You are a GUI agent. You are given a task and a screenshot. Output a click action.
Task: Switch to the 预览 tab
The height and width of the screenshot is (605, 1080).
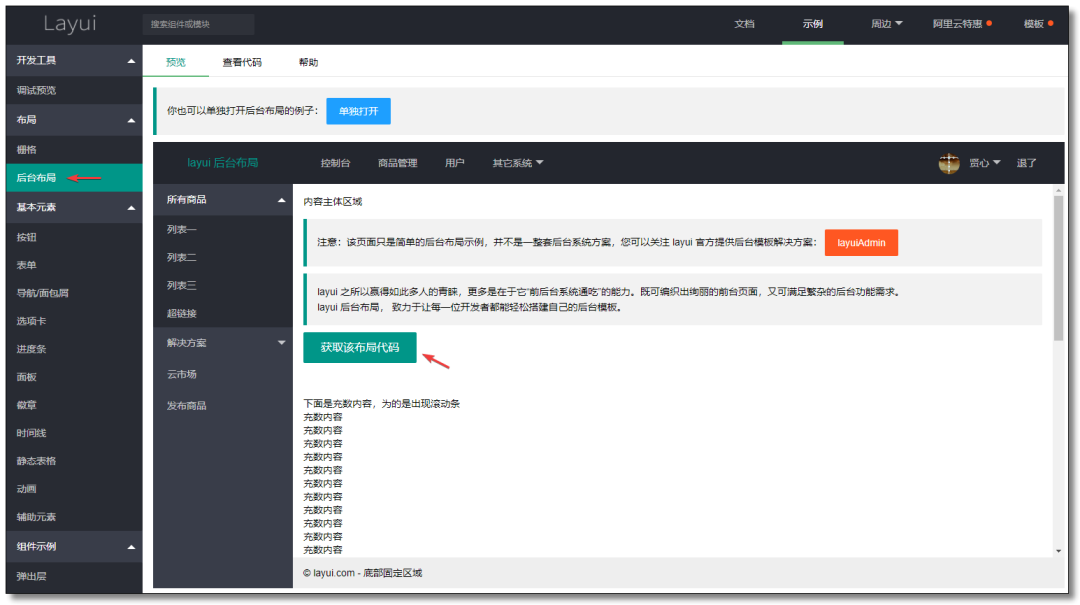[x=176, y=62]
